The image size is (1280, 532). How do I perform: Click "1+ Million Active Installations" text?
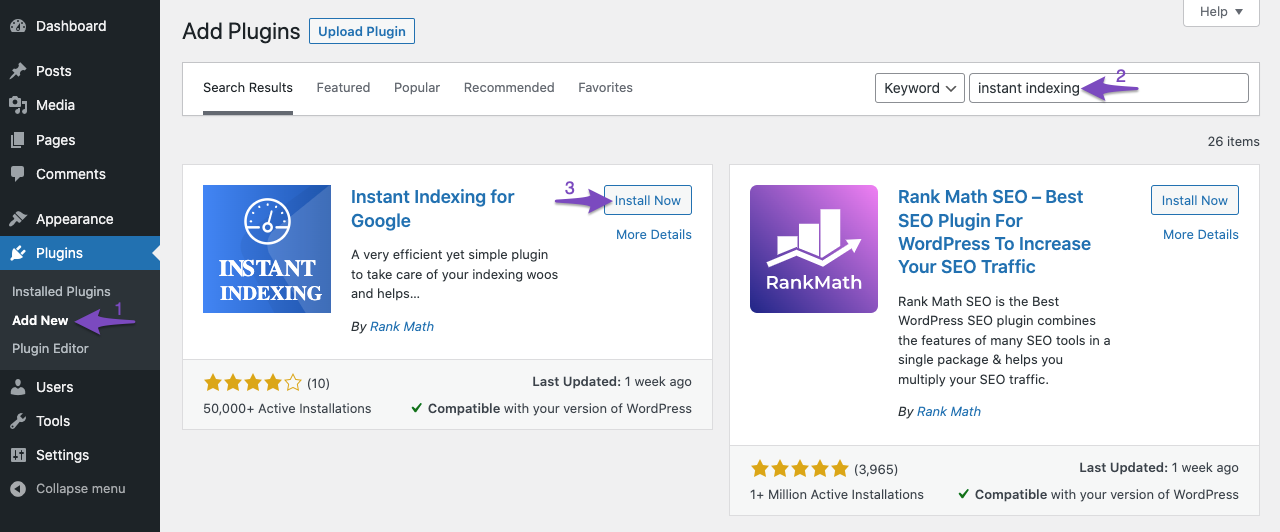click(837, 494)
